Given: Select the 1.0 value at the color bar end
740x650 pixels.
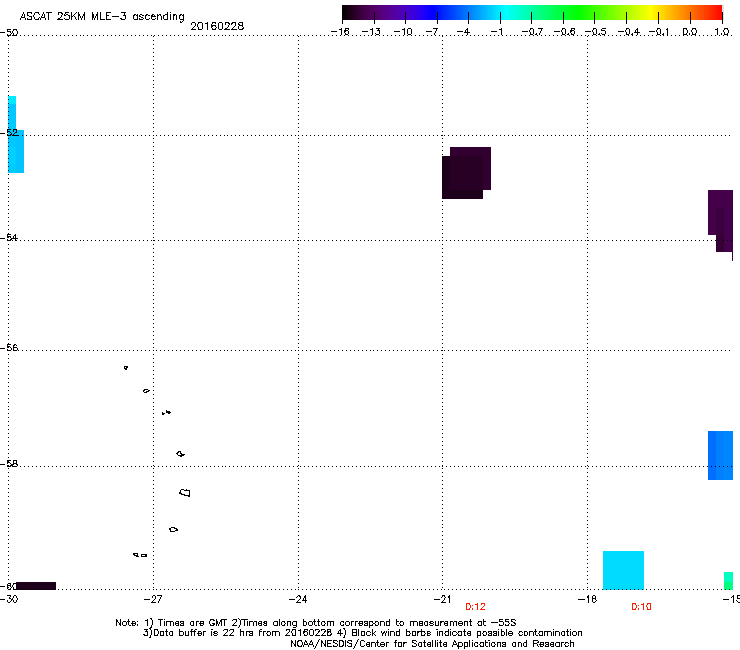Looking at the screenshot, I should click(722, 32).
